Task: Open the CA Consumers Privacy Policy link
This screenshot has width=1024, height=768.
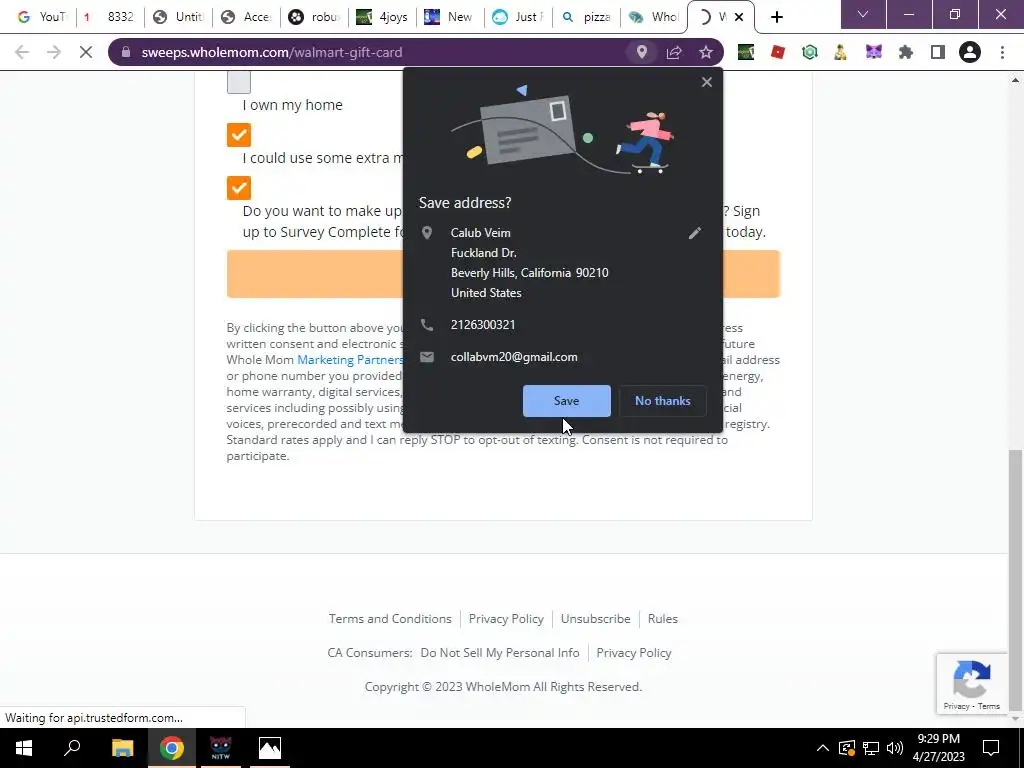Action: (633, 652)
